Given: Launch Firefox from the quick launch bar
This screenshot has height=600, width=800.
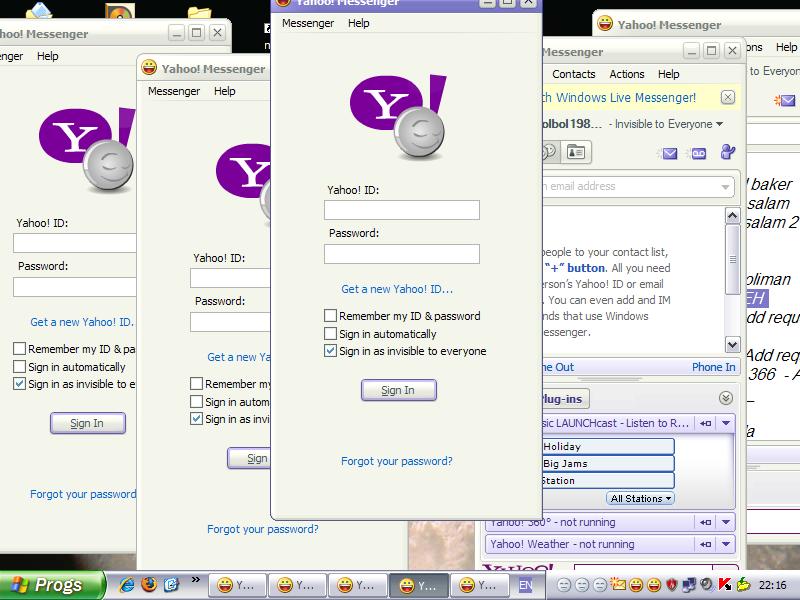Looking at the screenshot, I should click(149, 584).
